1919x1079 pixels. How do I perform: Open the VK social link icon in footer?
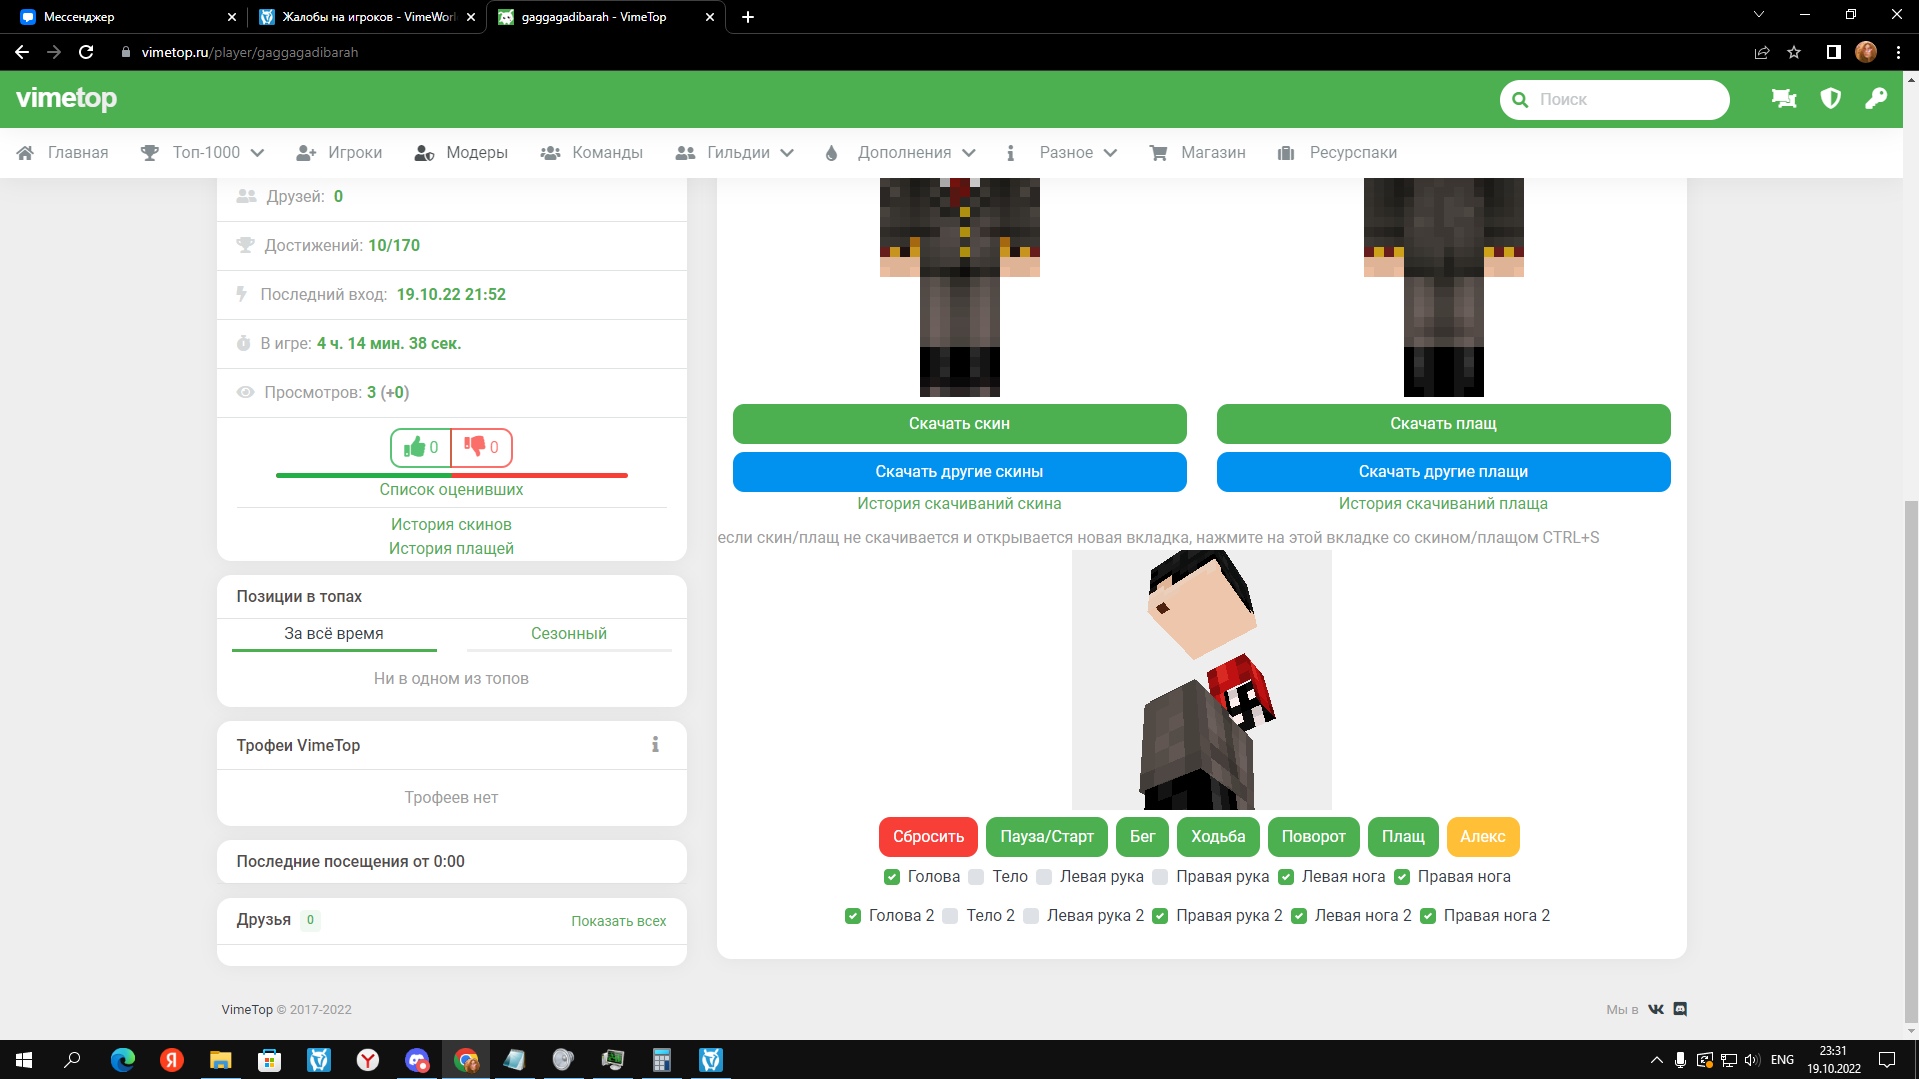pyautogui.click(x=1656, y=1010)
